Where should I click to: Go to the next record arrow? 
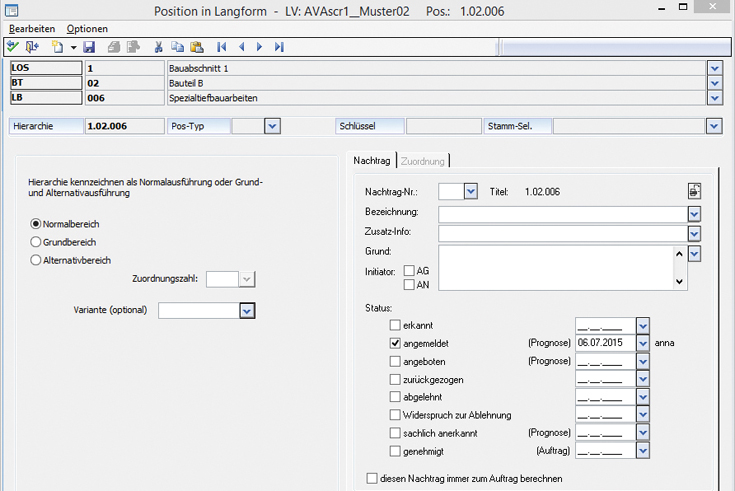pyautogui.click(x=259, y=47)
